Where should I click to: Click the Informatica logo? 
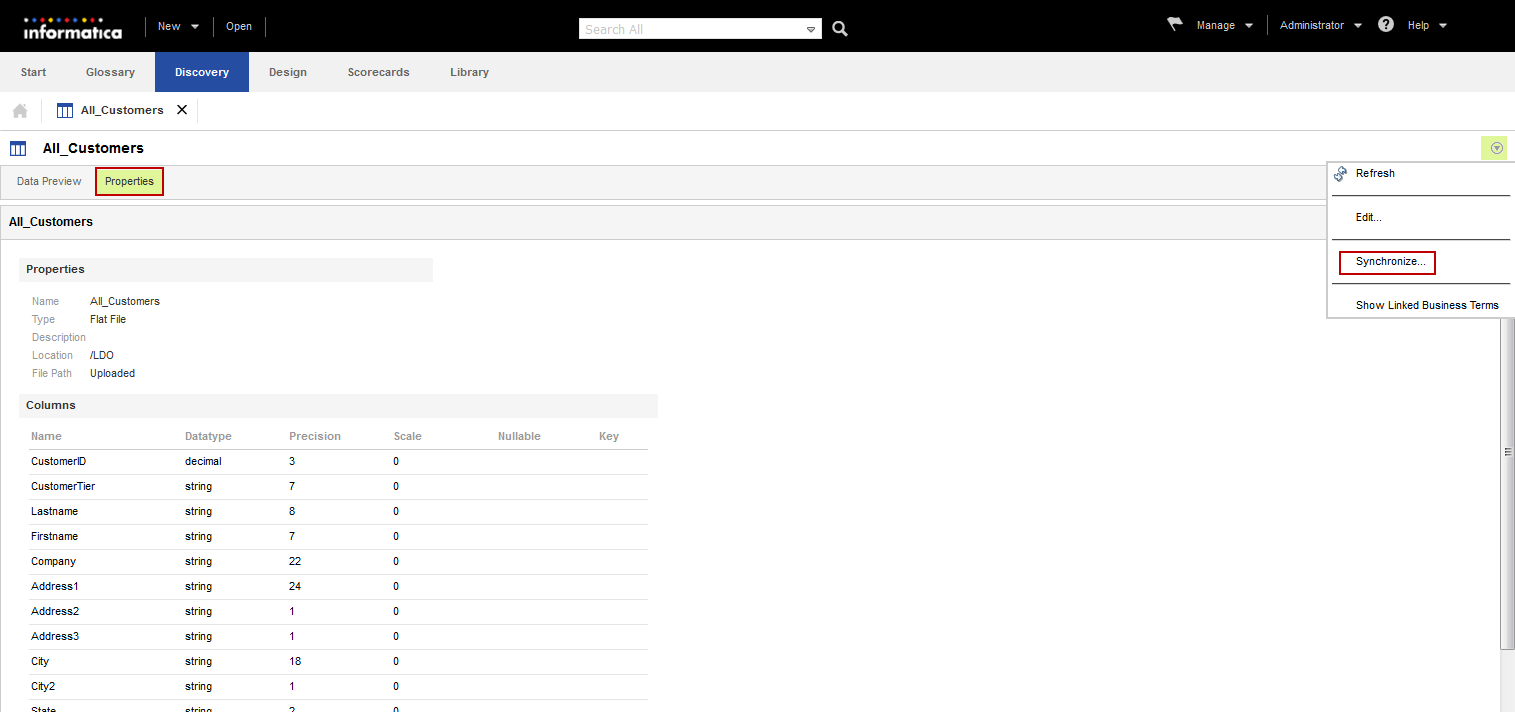tap(72, 27)
